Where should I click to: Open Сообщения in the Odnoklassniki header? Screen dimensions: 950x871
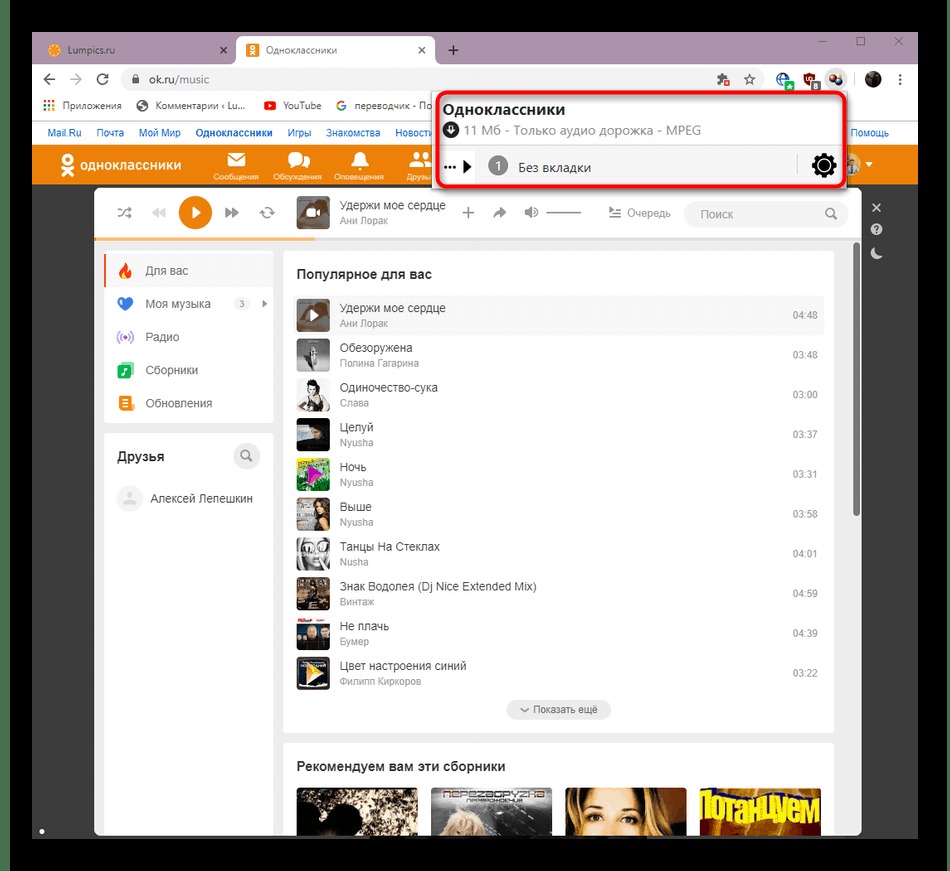[236, 166]
